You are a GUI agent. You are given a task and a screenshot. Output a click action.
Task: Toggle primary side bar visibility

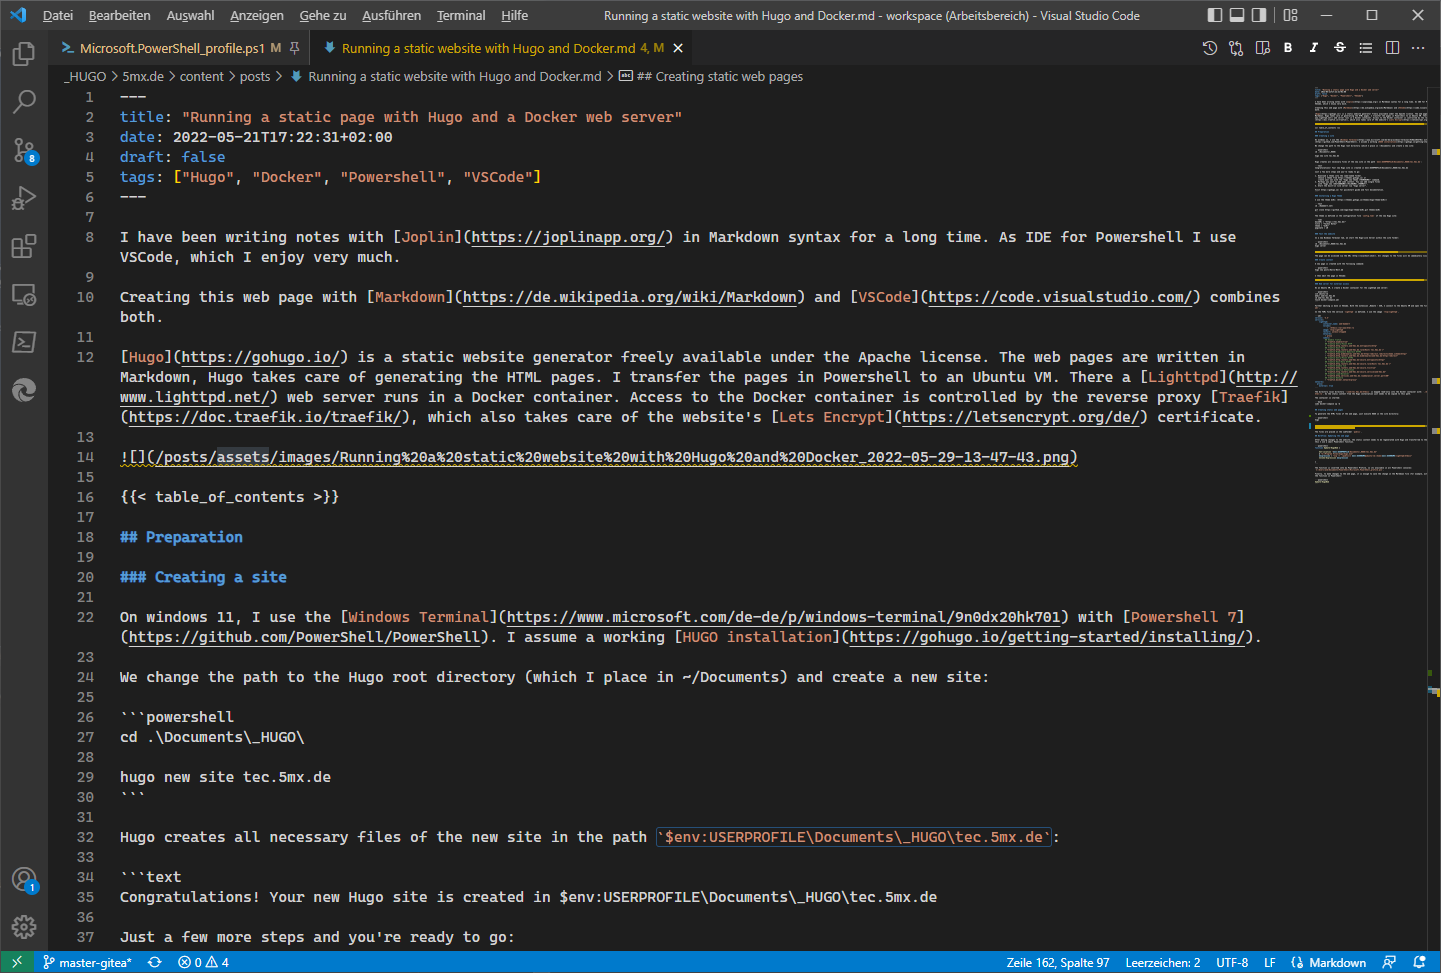pos(1215,15)
